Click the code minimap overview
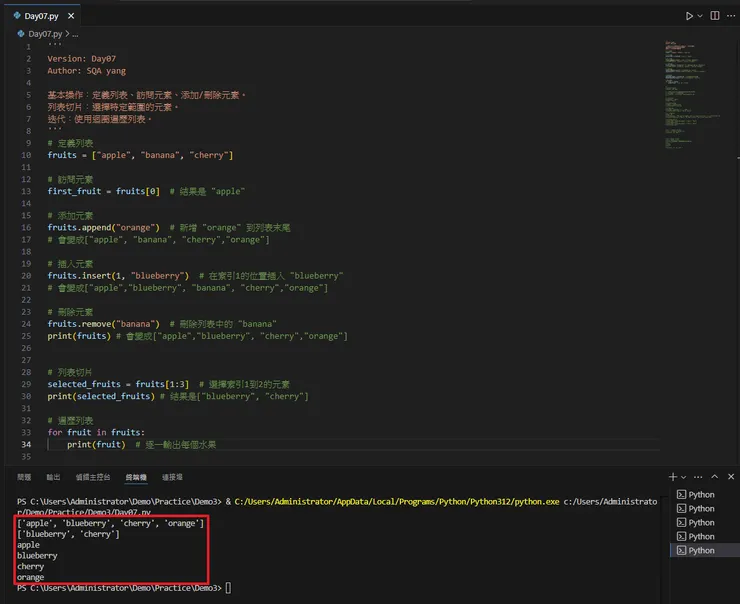Screen dimensions: 740x604 (691, 94)
